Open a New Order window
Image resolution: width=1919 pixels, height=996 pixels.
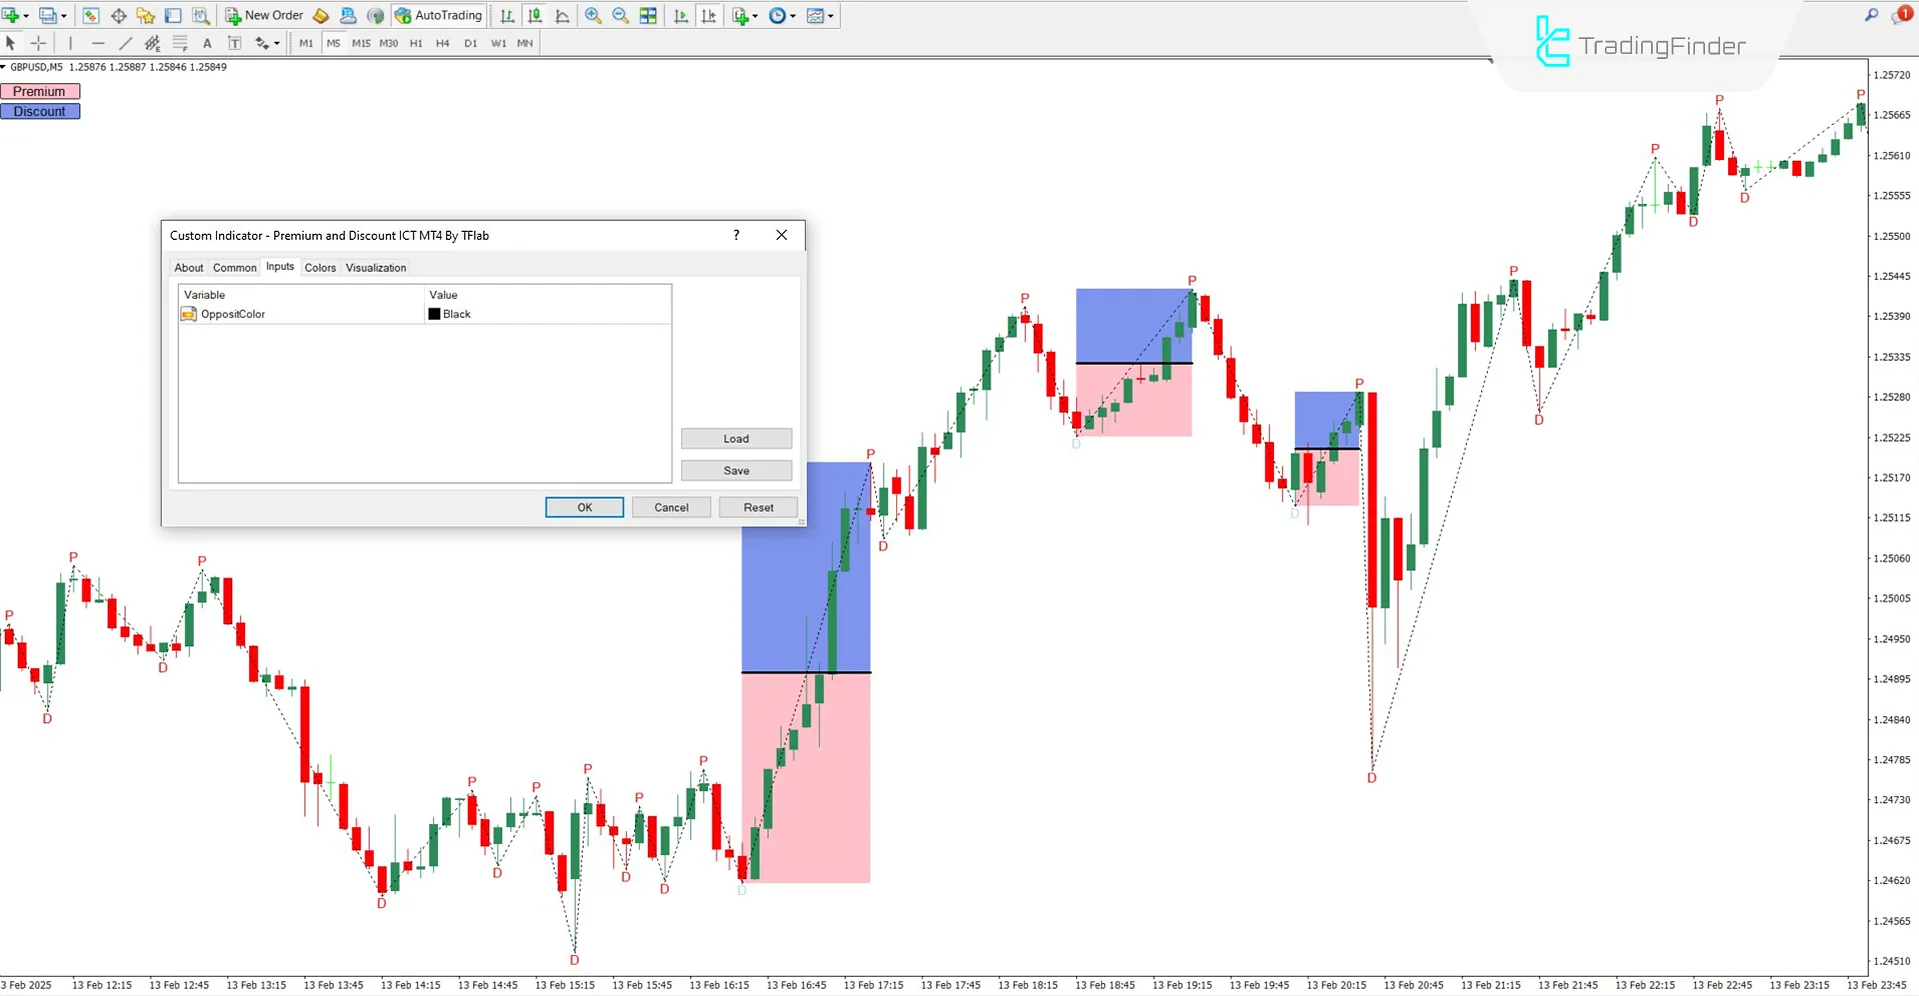click(263, 15)
